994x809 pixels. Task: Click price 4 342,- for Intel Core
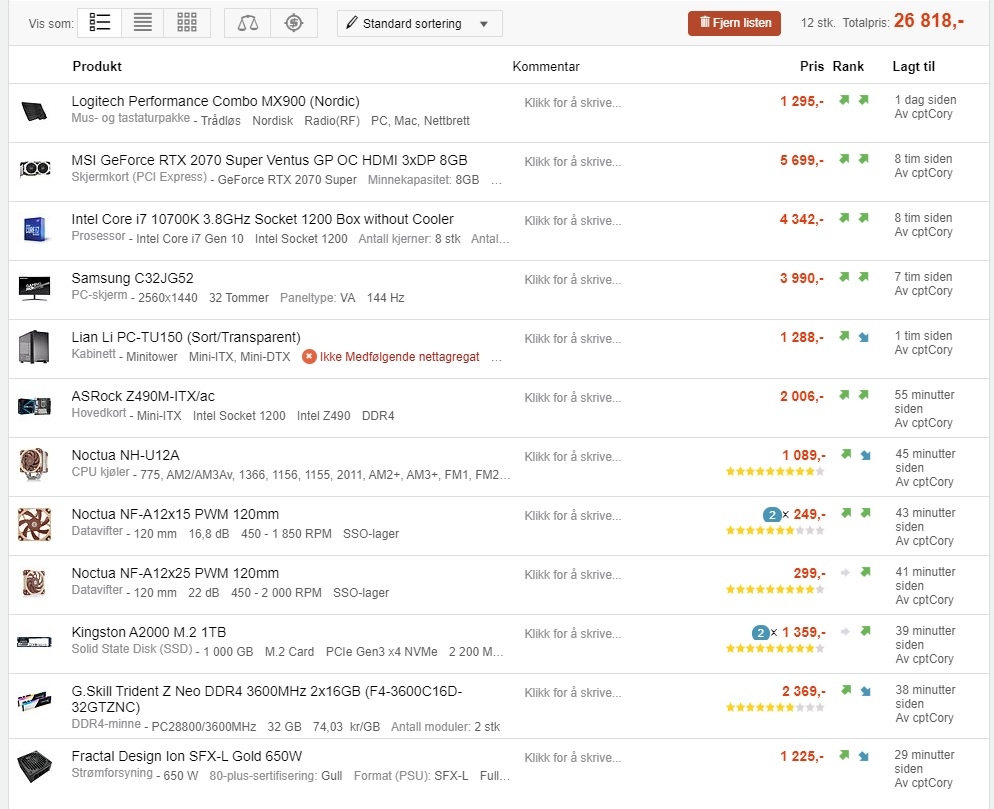click(x=802, y=219)
